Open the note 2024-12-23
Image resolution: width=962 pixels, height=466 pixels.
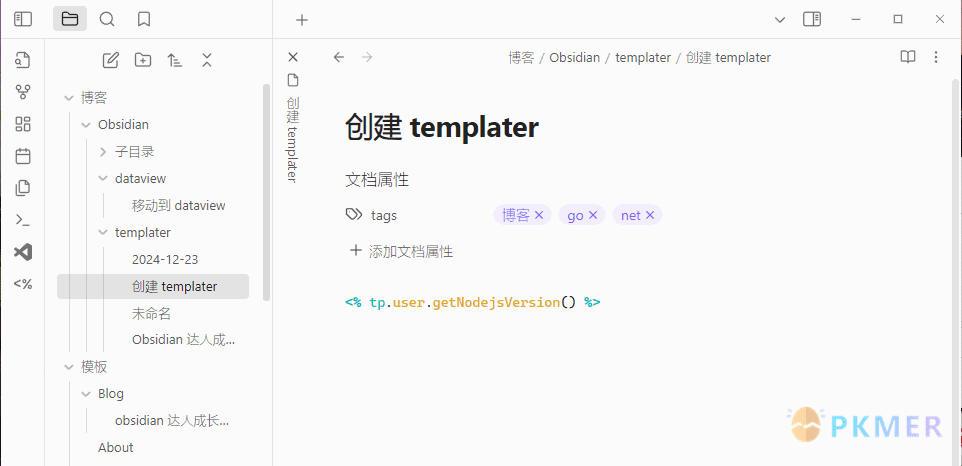coord(165,259)
